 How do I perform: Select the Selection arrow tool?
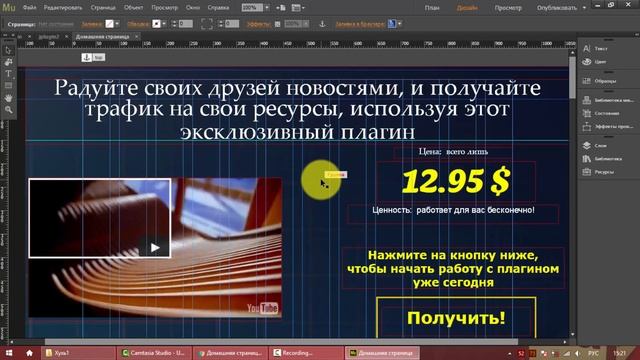click(8, 51)
